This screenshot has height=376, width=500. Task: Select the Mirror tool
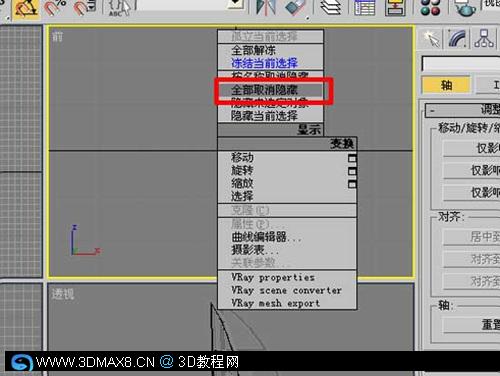pos(266,8)
